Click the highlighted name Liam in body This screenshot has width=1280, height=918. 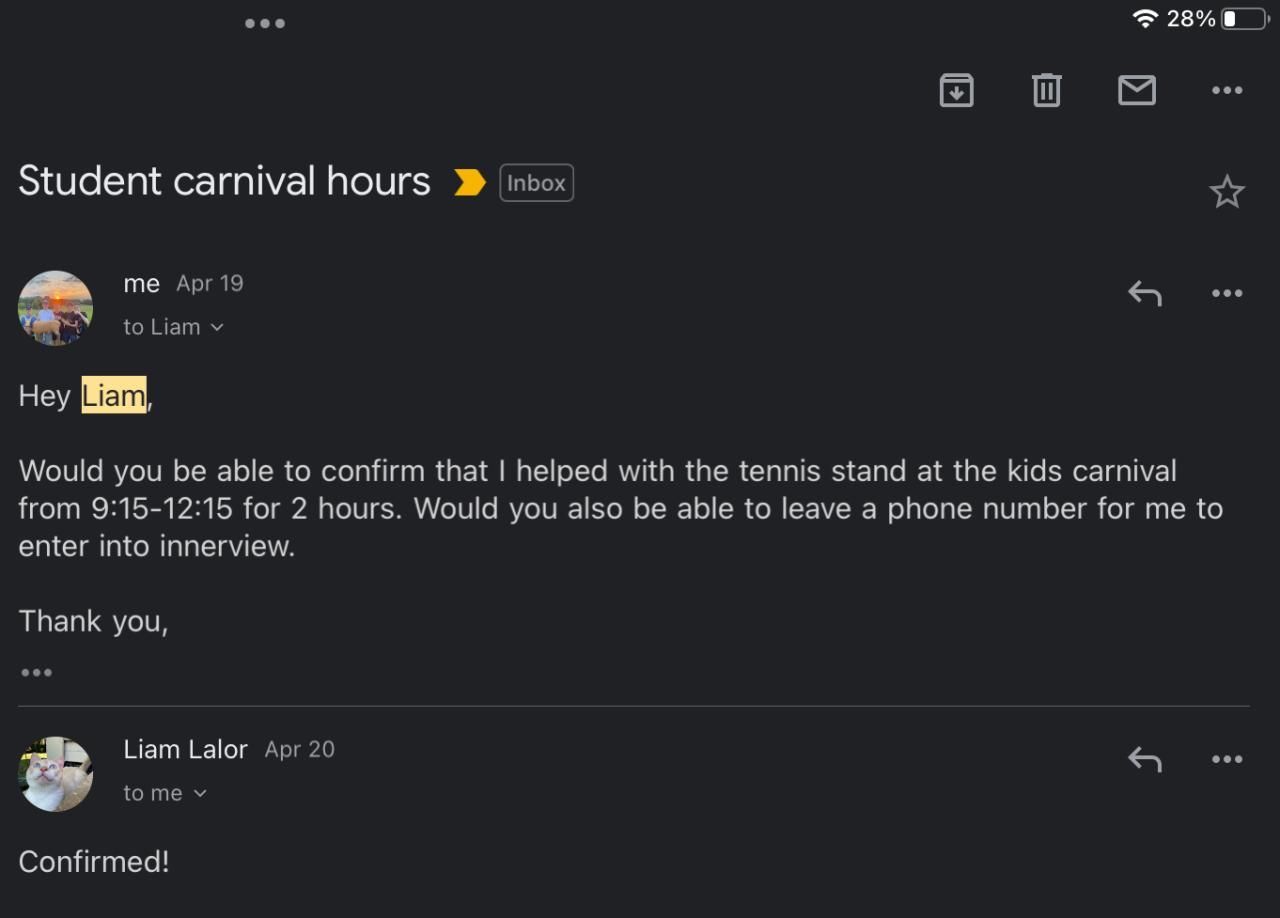pos(114,396)
